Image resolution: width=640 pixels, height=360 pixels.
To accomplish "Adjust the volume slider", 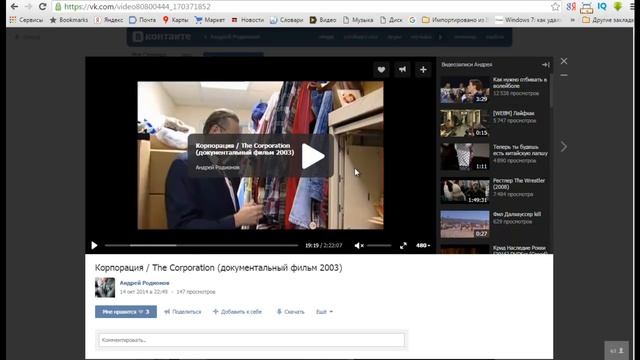I will (379, 245).
